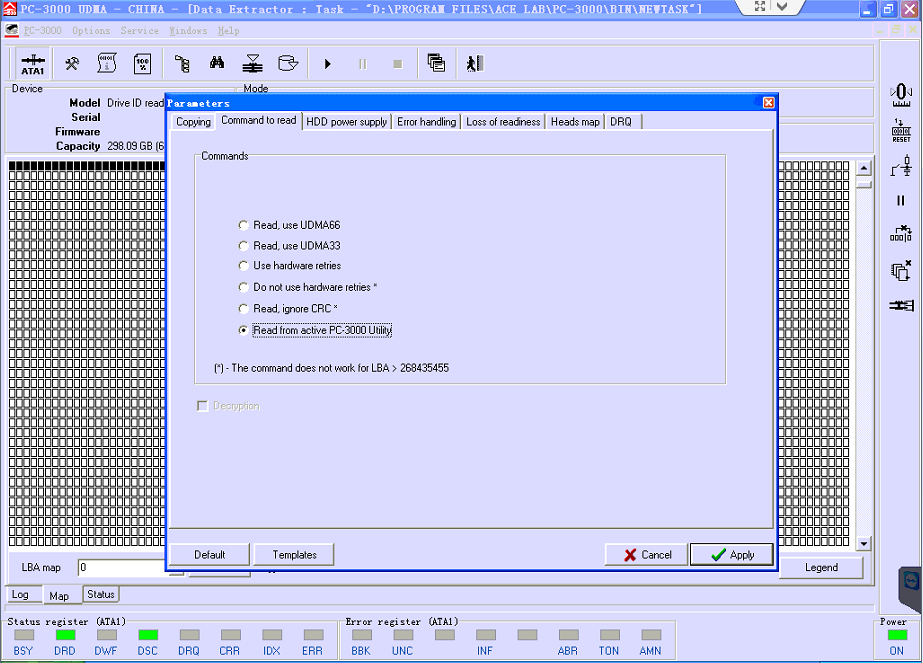The width and height of the screenshot is (923, 663).
Task: Click the RESET icon in right sidebar
Action: coord(901,131)
